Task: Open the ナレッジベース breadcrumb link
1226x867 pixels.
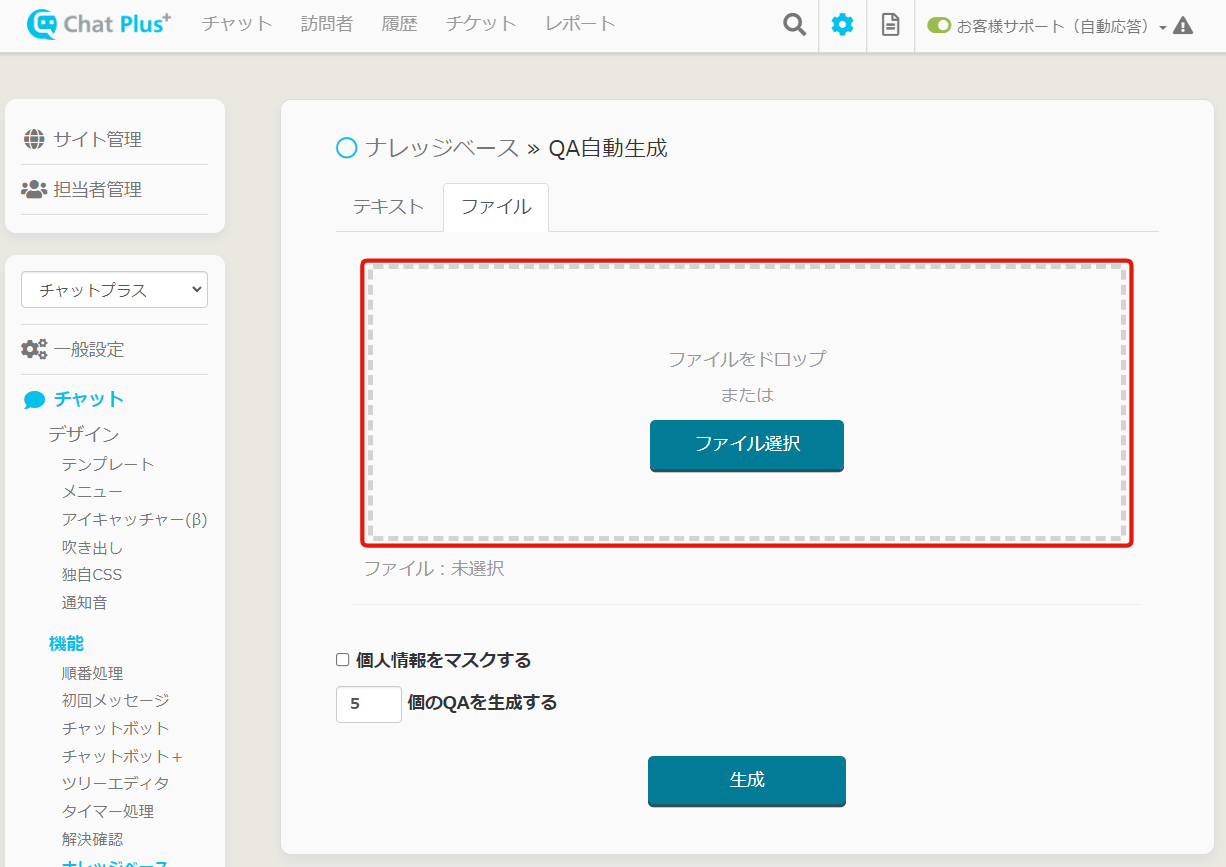Action: pos(441,148)
